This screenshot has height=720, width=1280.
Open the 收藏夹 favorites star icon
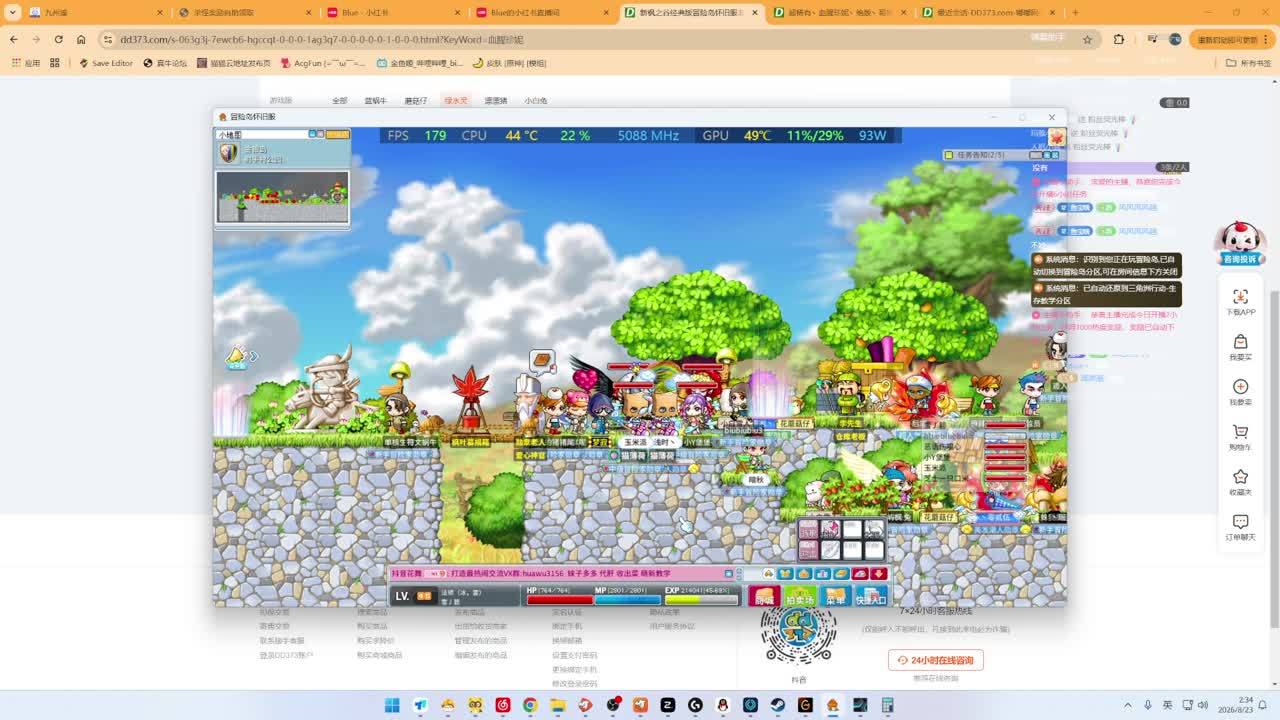coord(1241,482)
